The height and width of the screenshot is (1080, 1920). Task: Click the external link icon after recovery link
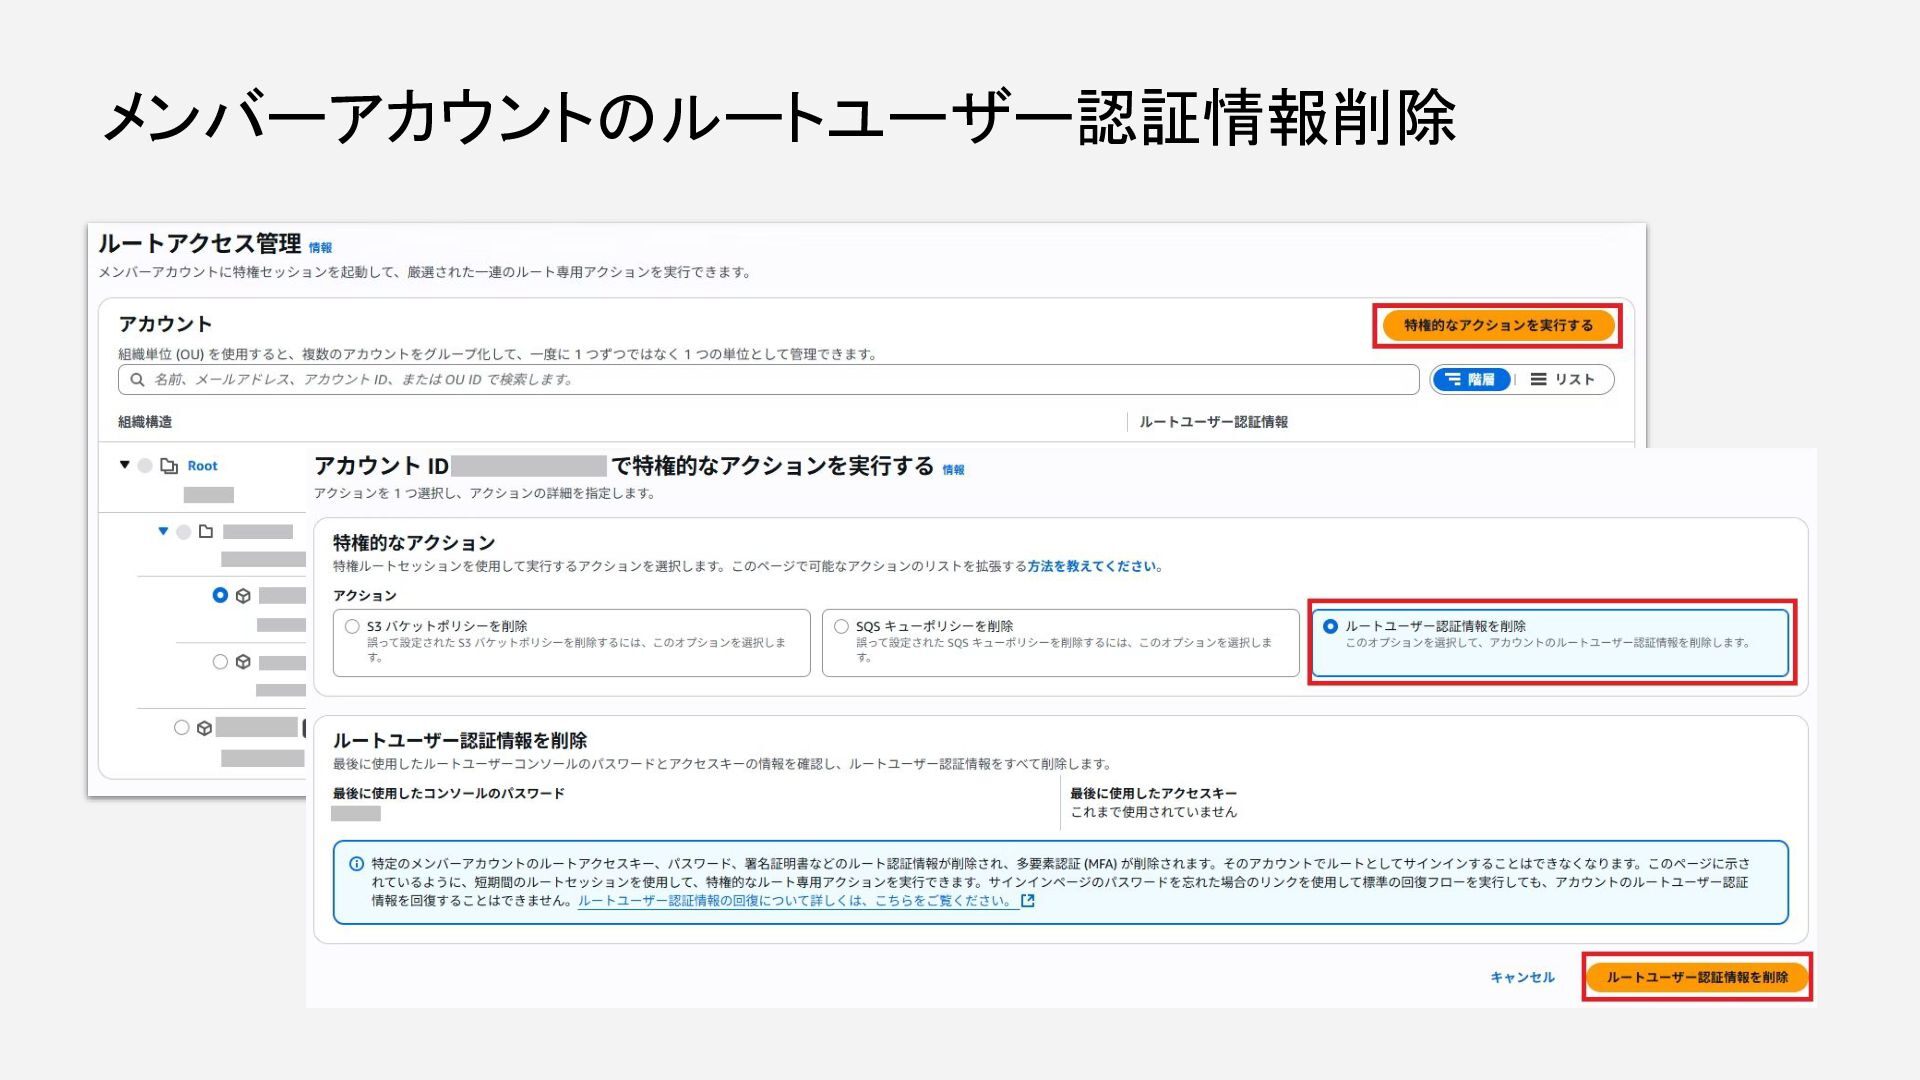[1027, 901]
